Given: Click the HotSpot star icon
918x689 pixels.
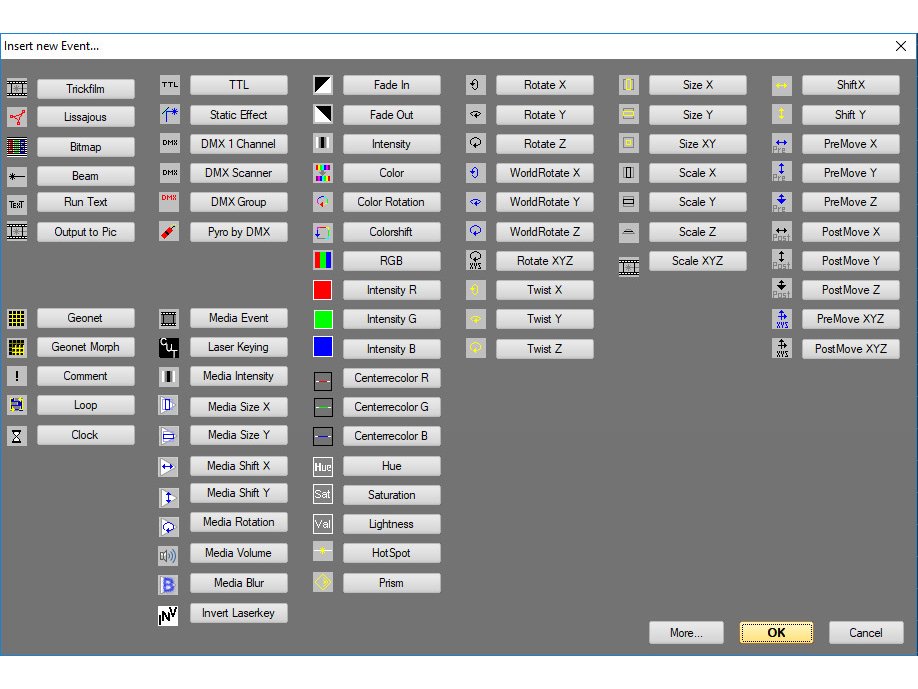Looking at the screenshot, I should [x=323, y=551].
